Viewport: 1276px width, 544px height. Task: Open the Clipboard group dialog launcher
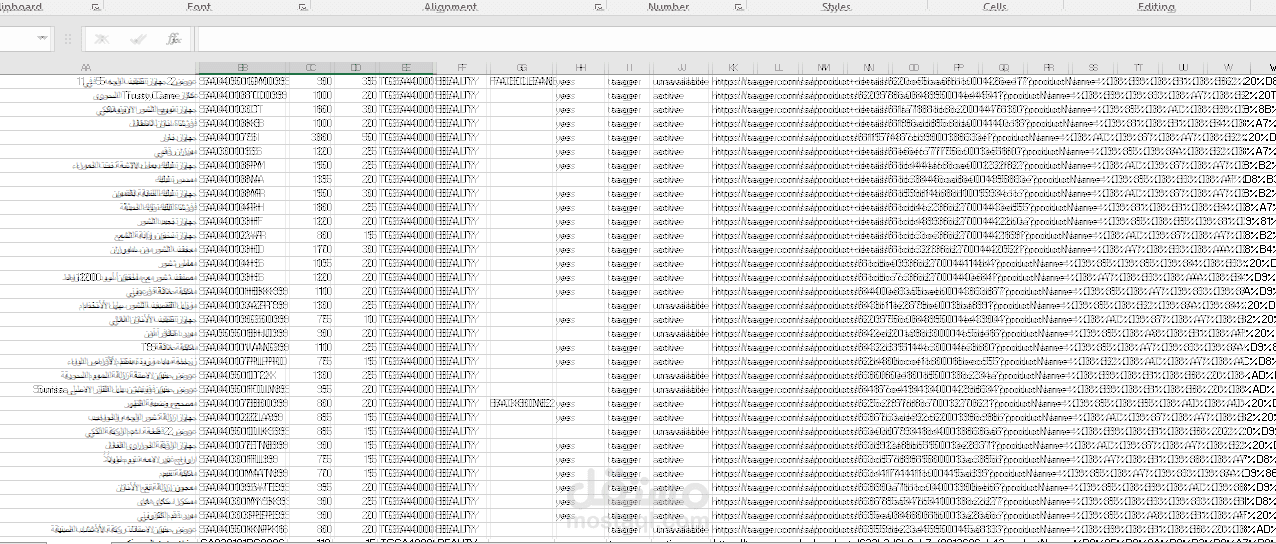[x=96, y=7]
